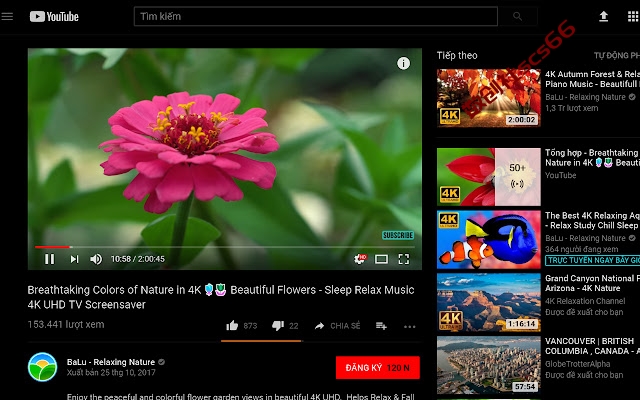Enter fullscreen mode
Screen dimensions: 640x400
[404, 259]
